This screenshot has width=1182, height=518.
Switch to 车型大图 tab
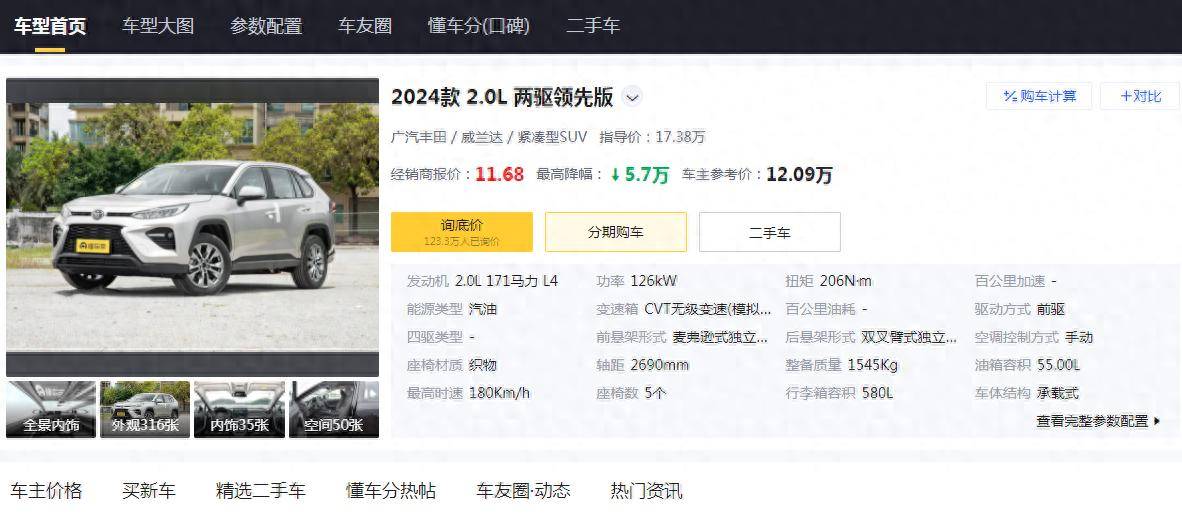tap(158, 26)
